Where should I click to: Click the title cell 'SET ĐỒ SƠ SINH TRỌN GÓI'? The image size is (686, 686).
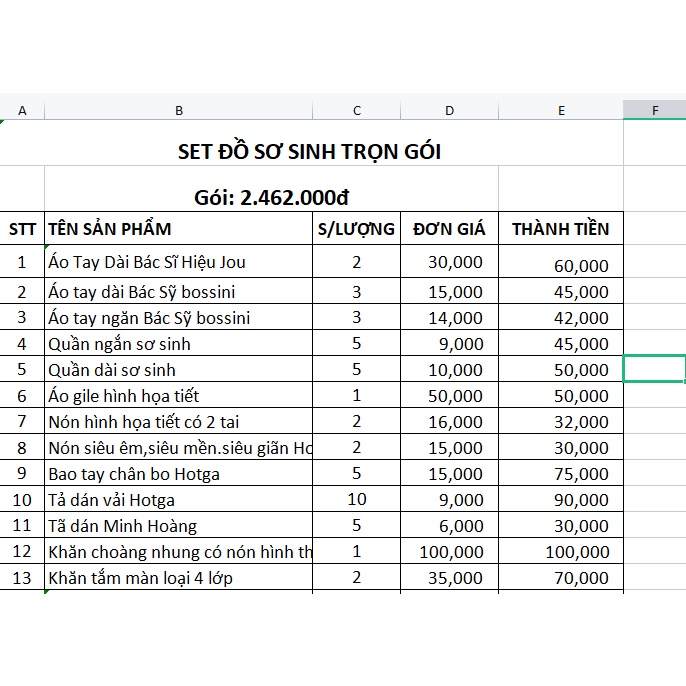click(x=310, y=152)
